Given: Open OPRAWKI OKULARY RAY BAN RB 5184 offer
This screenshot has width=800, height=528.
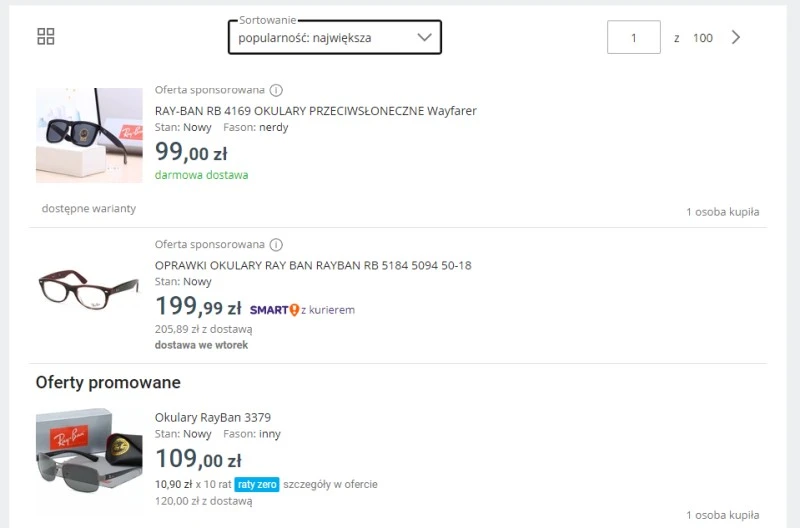Looking at the screenshot, I should click(x=313, y=266).
